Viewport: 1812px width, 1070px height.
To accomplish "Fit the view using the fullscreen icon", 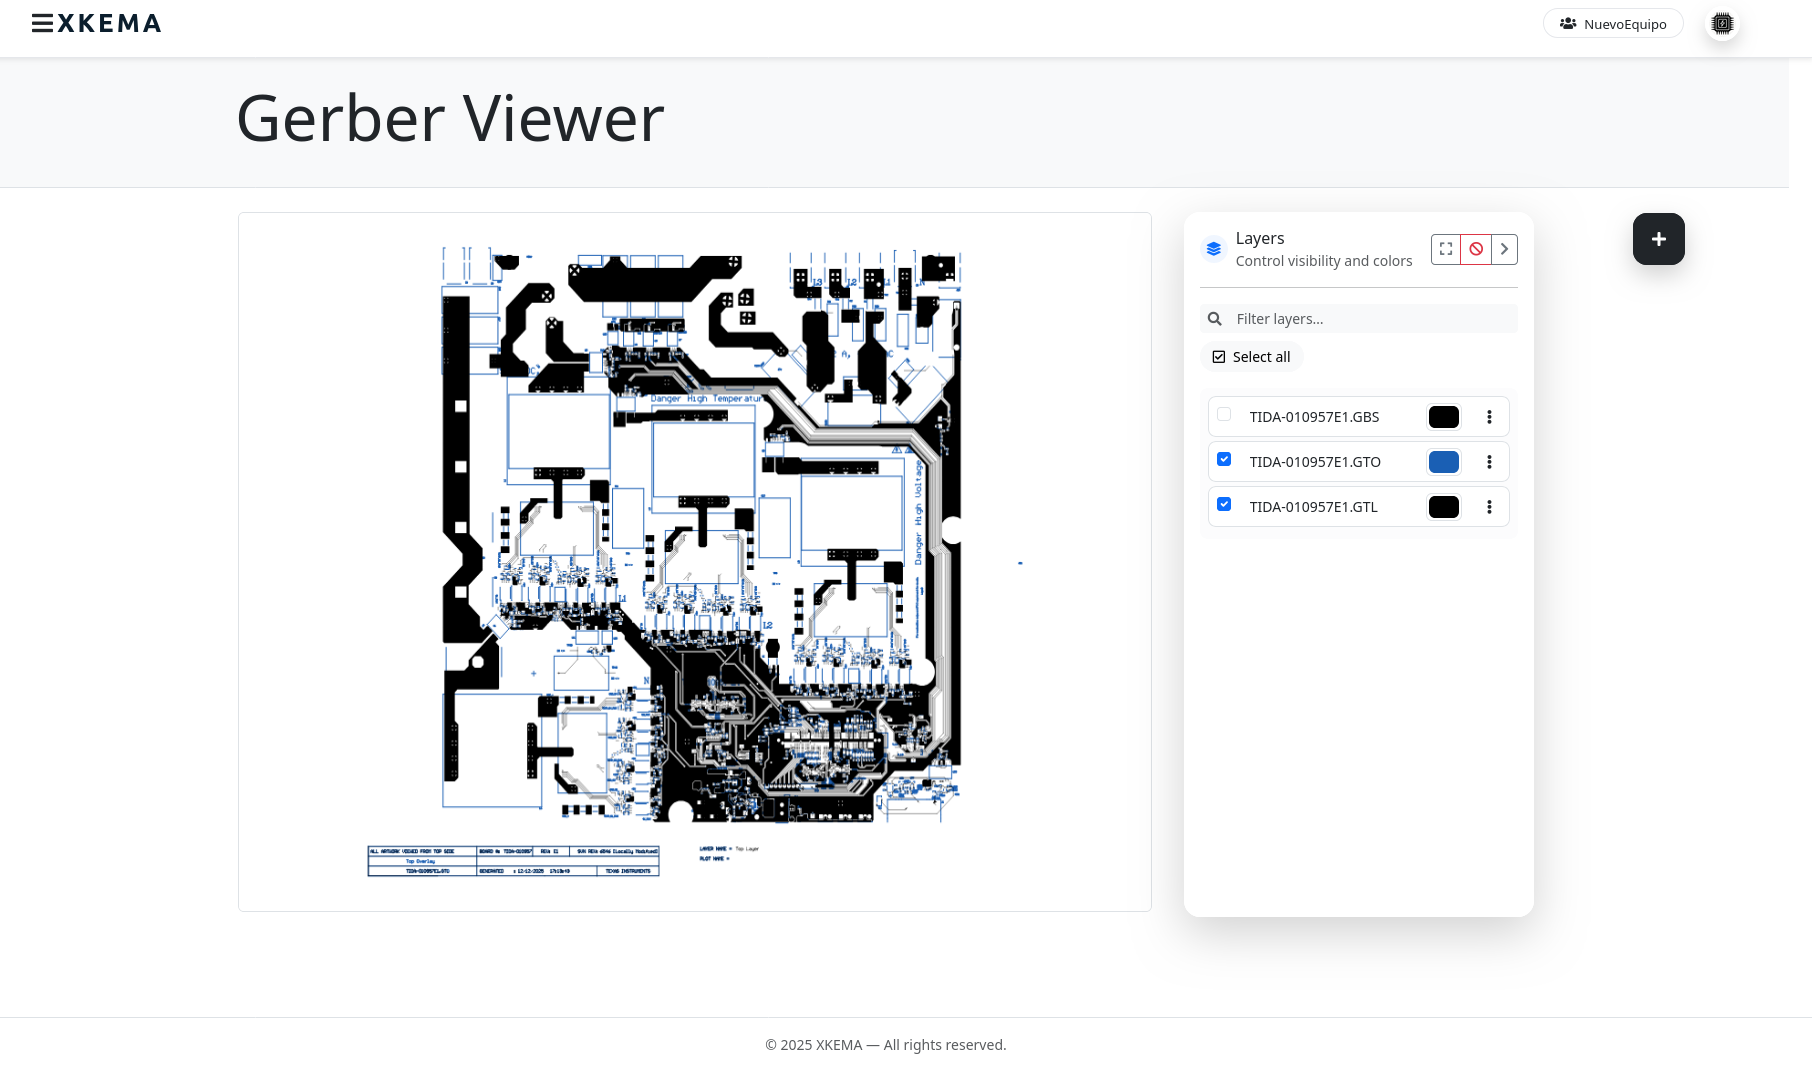I will (x=1446, y=249).
